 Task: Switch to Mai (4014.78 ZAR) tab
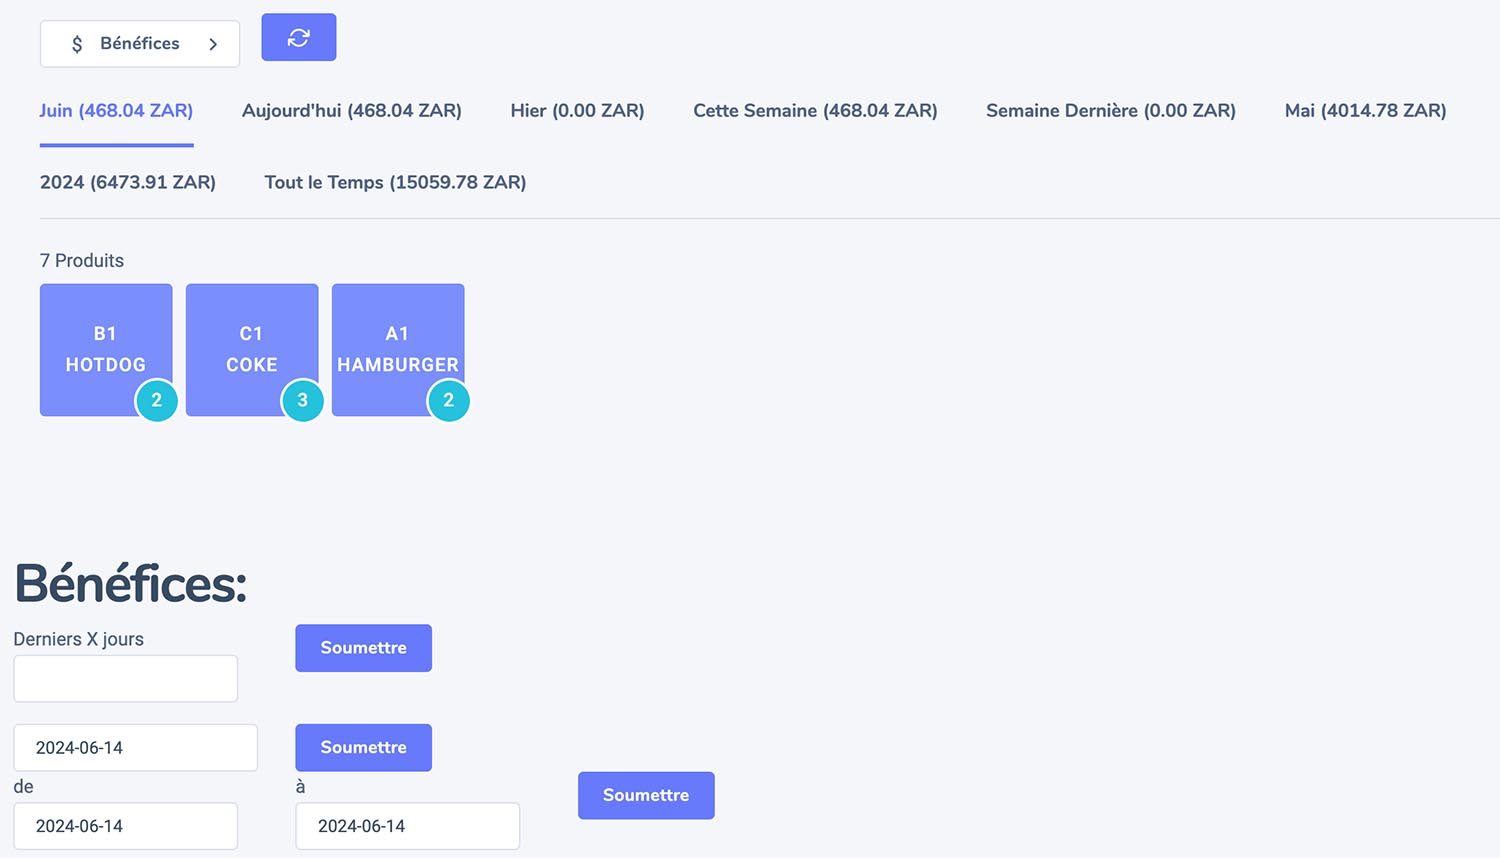(x=1365, y=111)
